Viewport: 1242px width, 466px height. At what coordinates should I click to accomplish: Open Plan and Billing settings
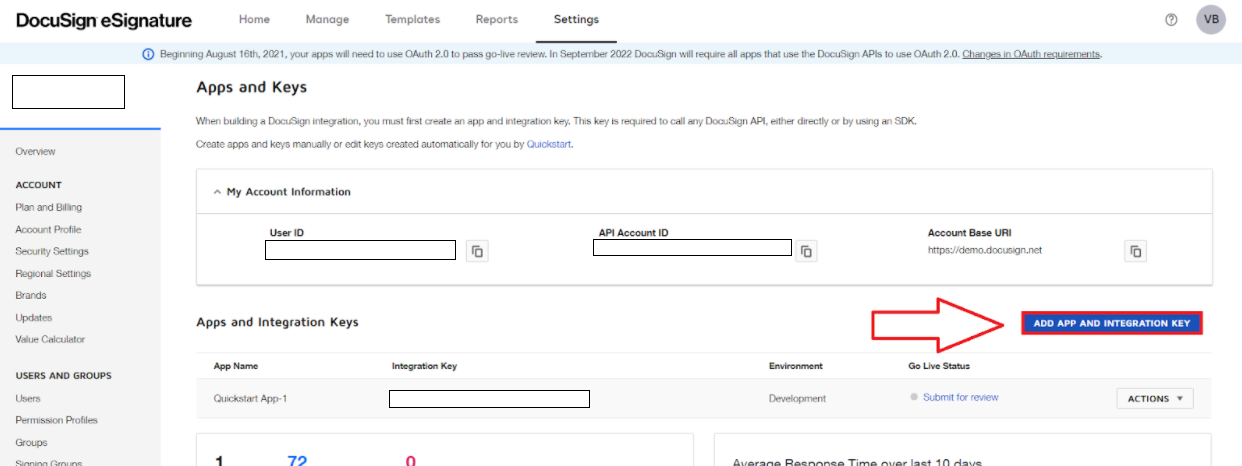coord(49,208)
